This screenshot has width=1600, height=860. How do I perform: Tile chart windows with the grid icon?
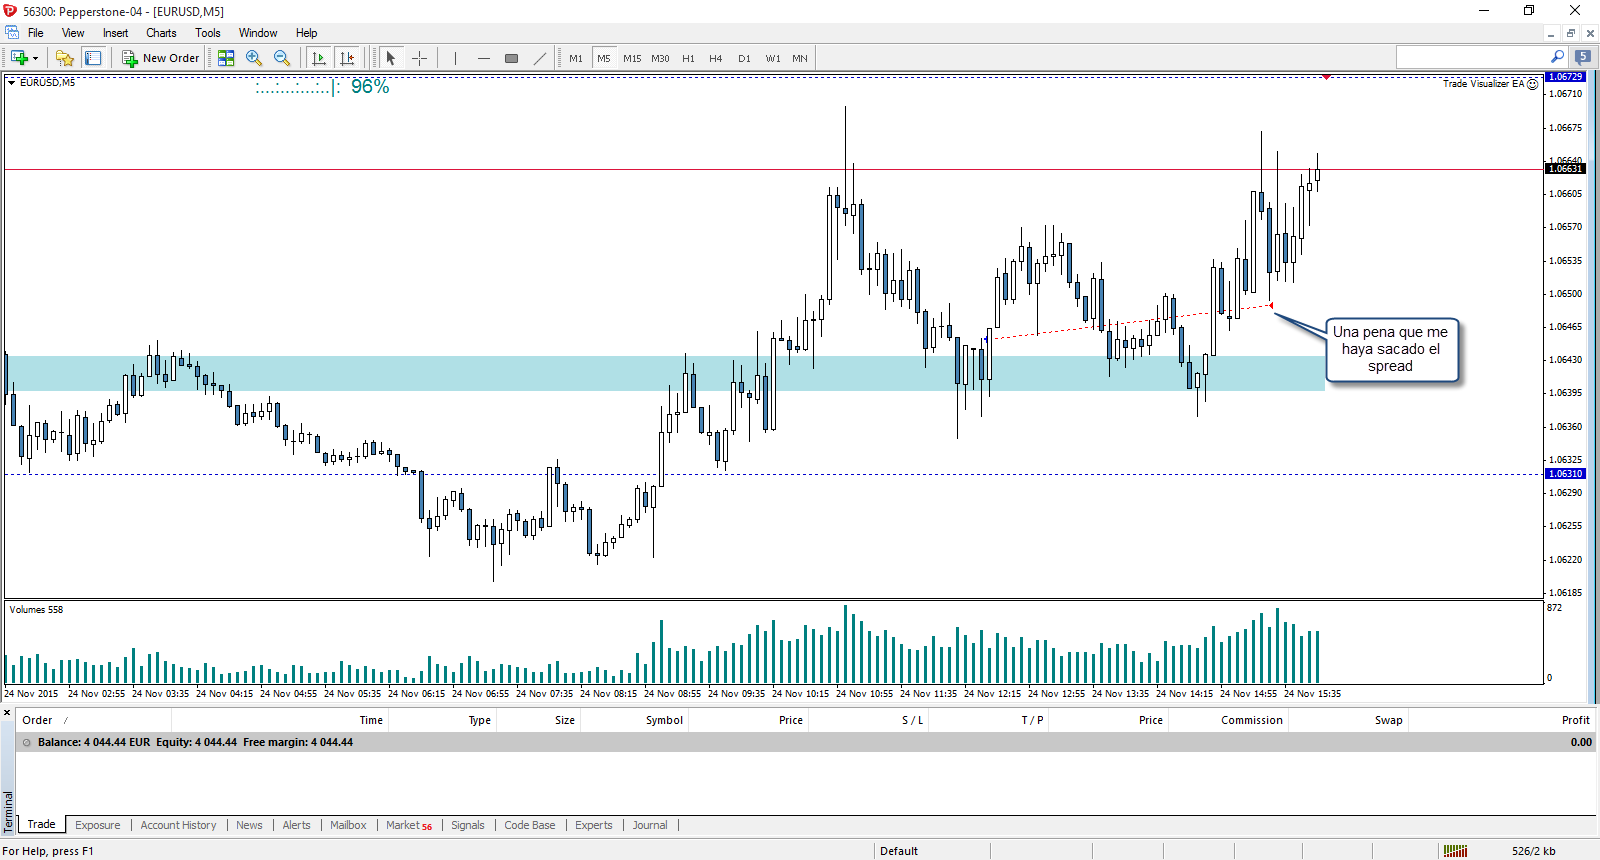(x=226, y=58)
